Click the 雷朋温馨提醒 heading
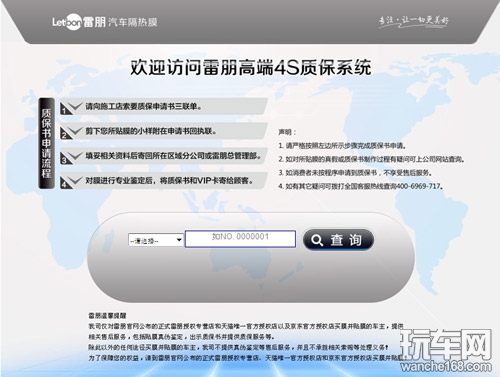 107,315
